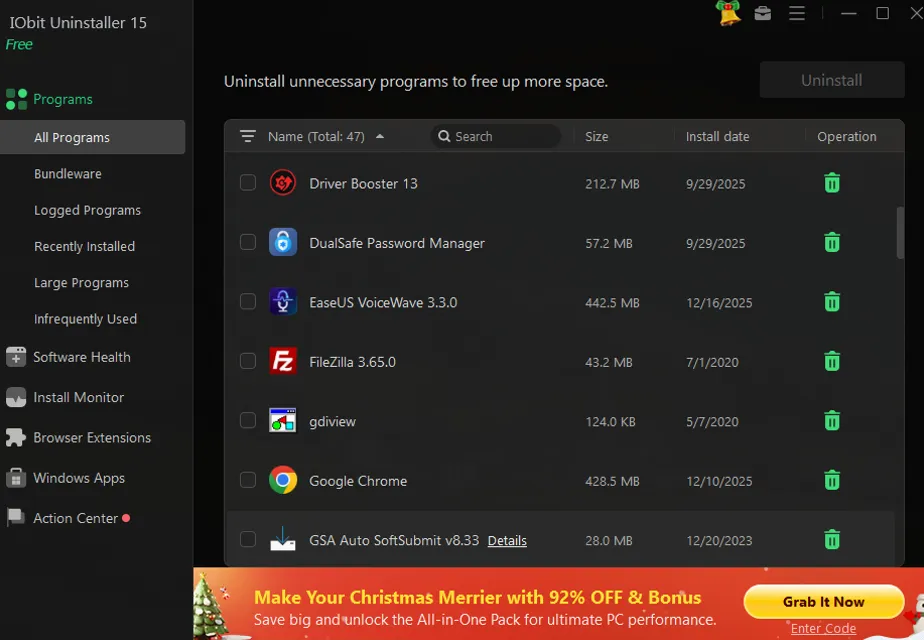Click the Browser Extensions puzzle icon

click(x=16, y=438)
